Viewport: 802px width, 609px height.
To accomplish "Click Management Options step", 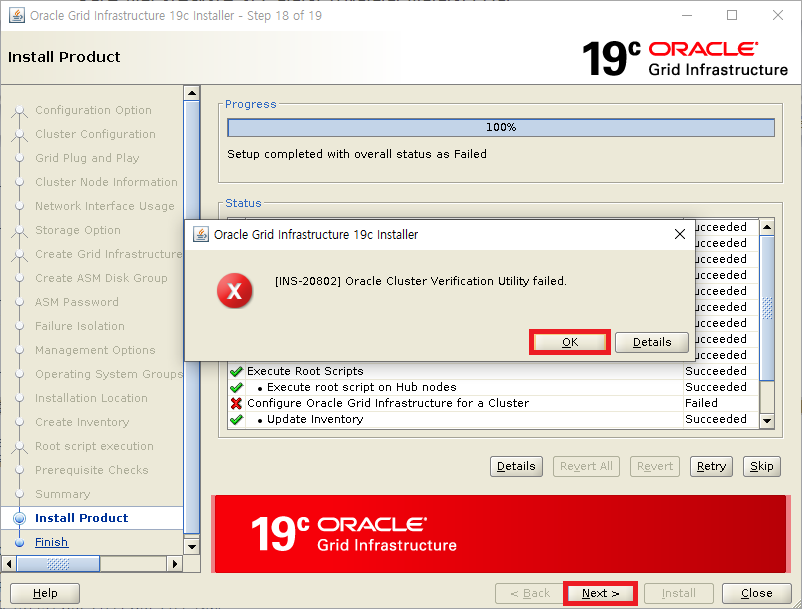I will point(95,350).
